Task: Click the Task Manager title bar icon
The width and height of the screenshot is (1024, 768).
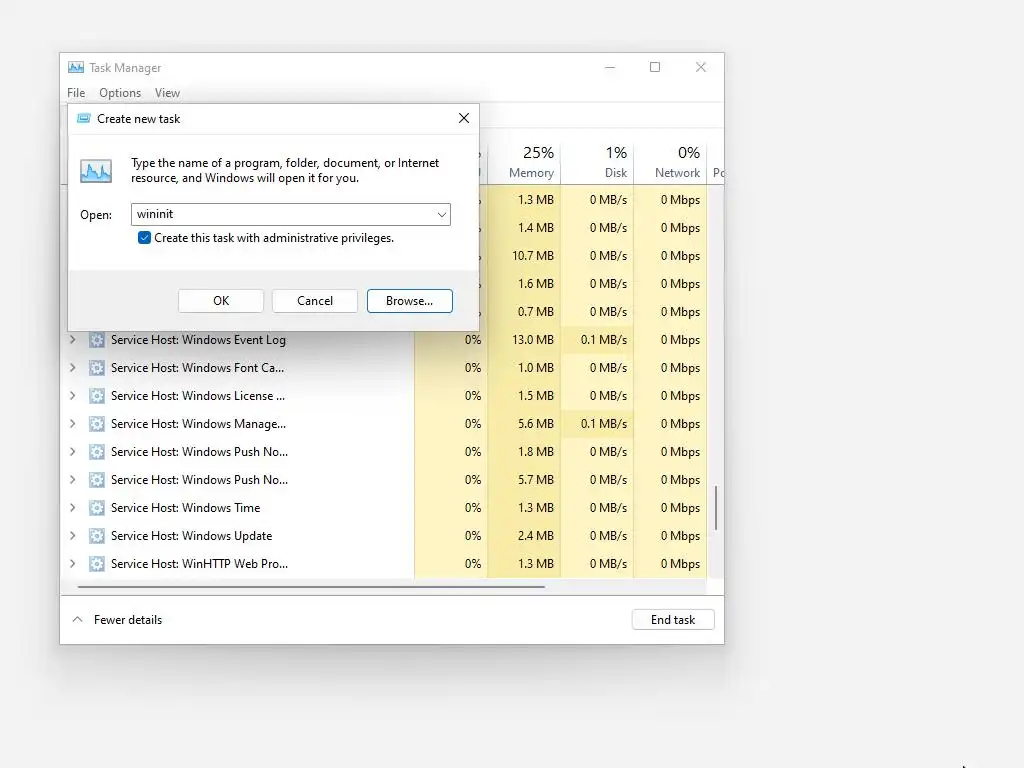Action: (76, 67)
